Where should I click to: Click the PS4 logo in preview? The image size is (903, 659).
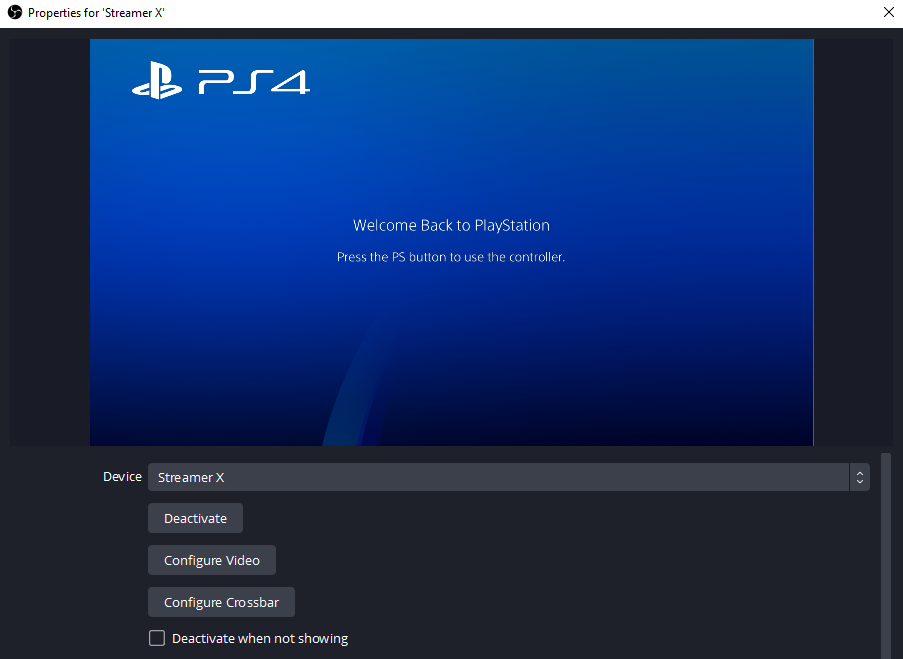click(x=221, y=81)
